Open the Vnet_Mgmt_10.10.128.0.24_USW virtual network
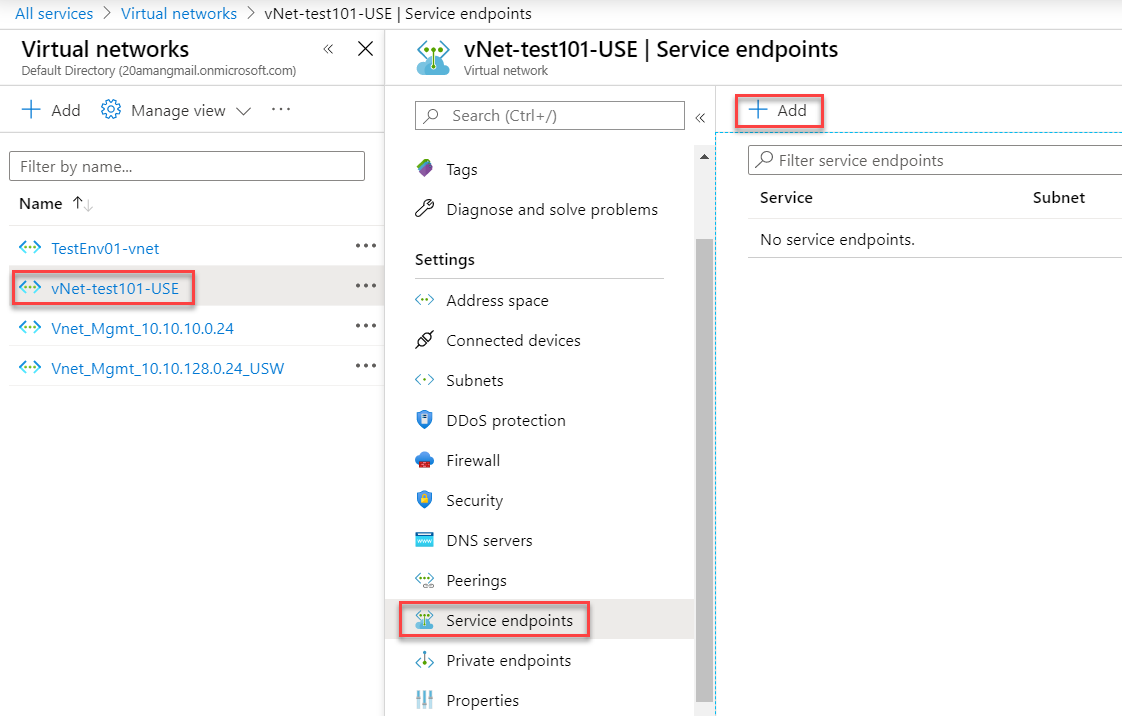This screenshot has width=1122, height=716. [x=167, y=368]
